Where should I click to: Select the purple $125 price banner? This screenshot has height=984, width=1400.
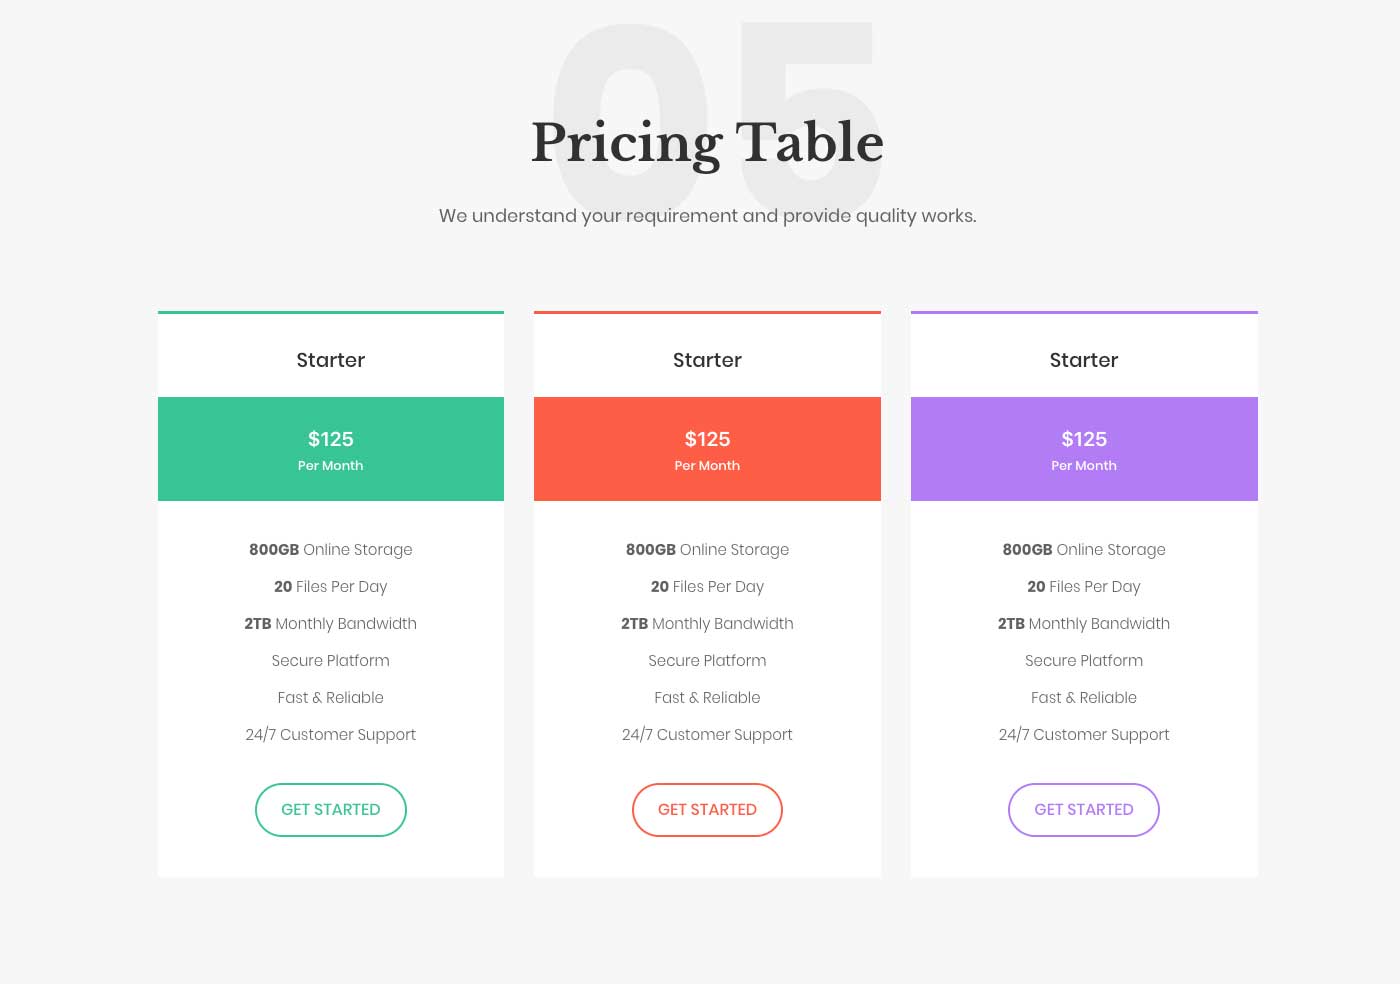pos(1084,449)
